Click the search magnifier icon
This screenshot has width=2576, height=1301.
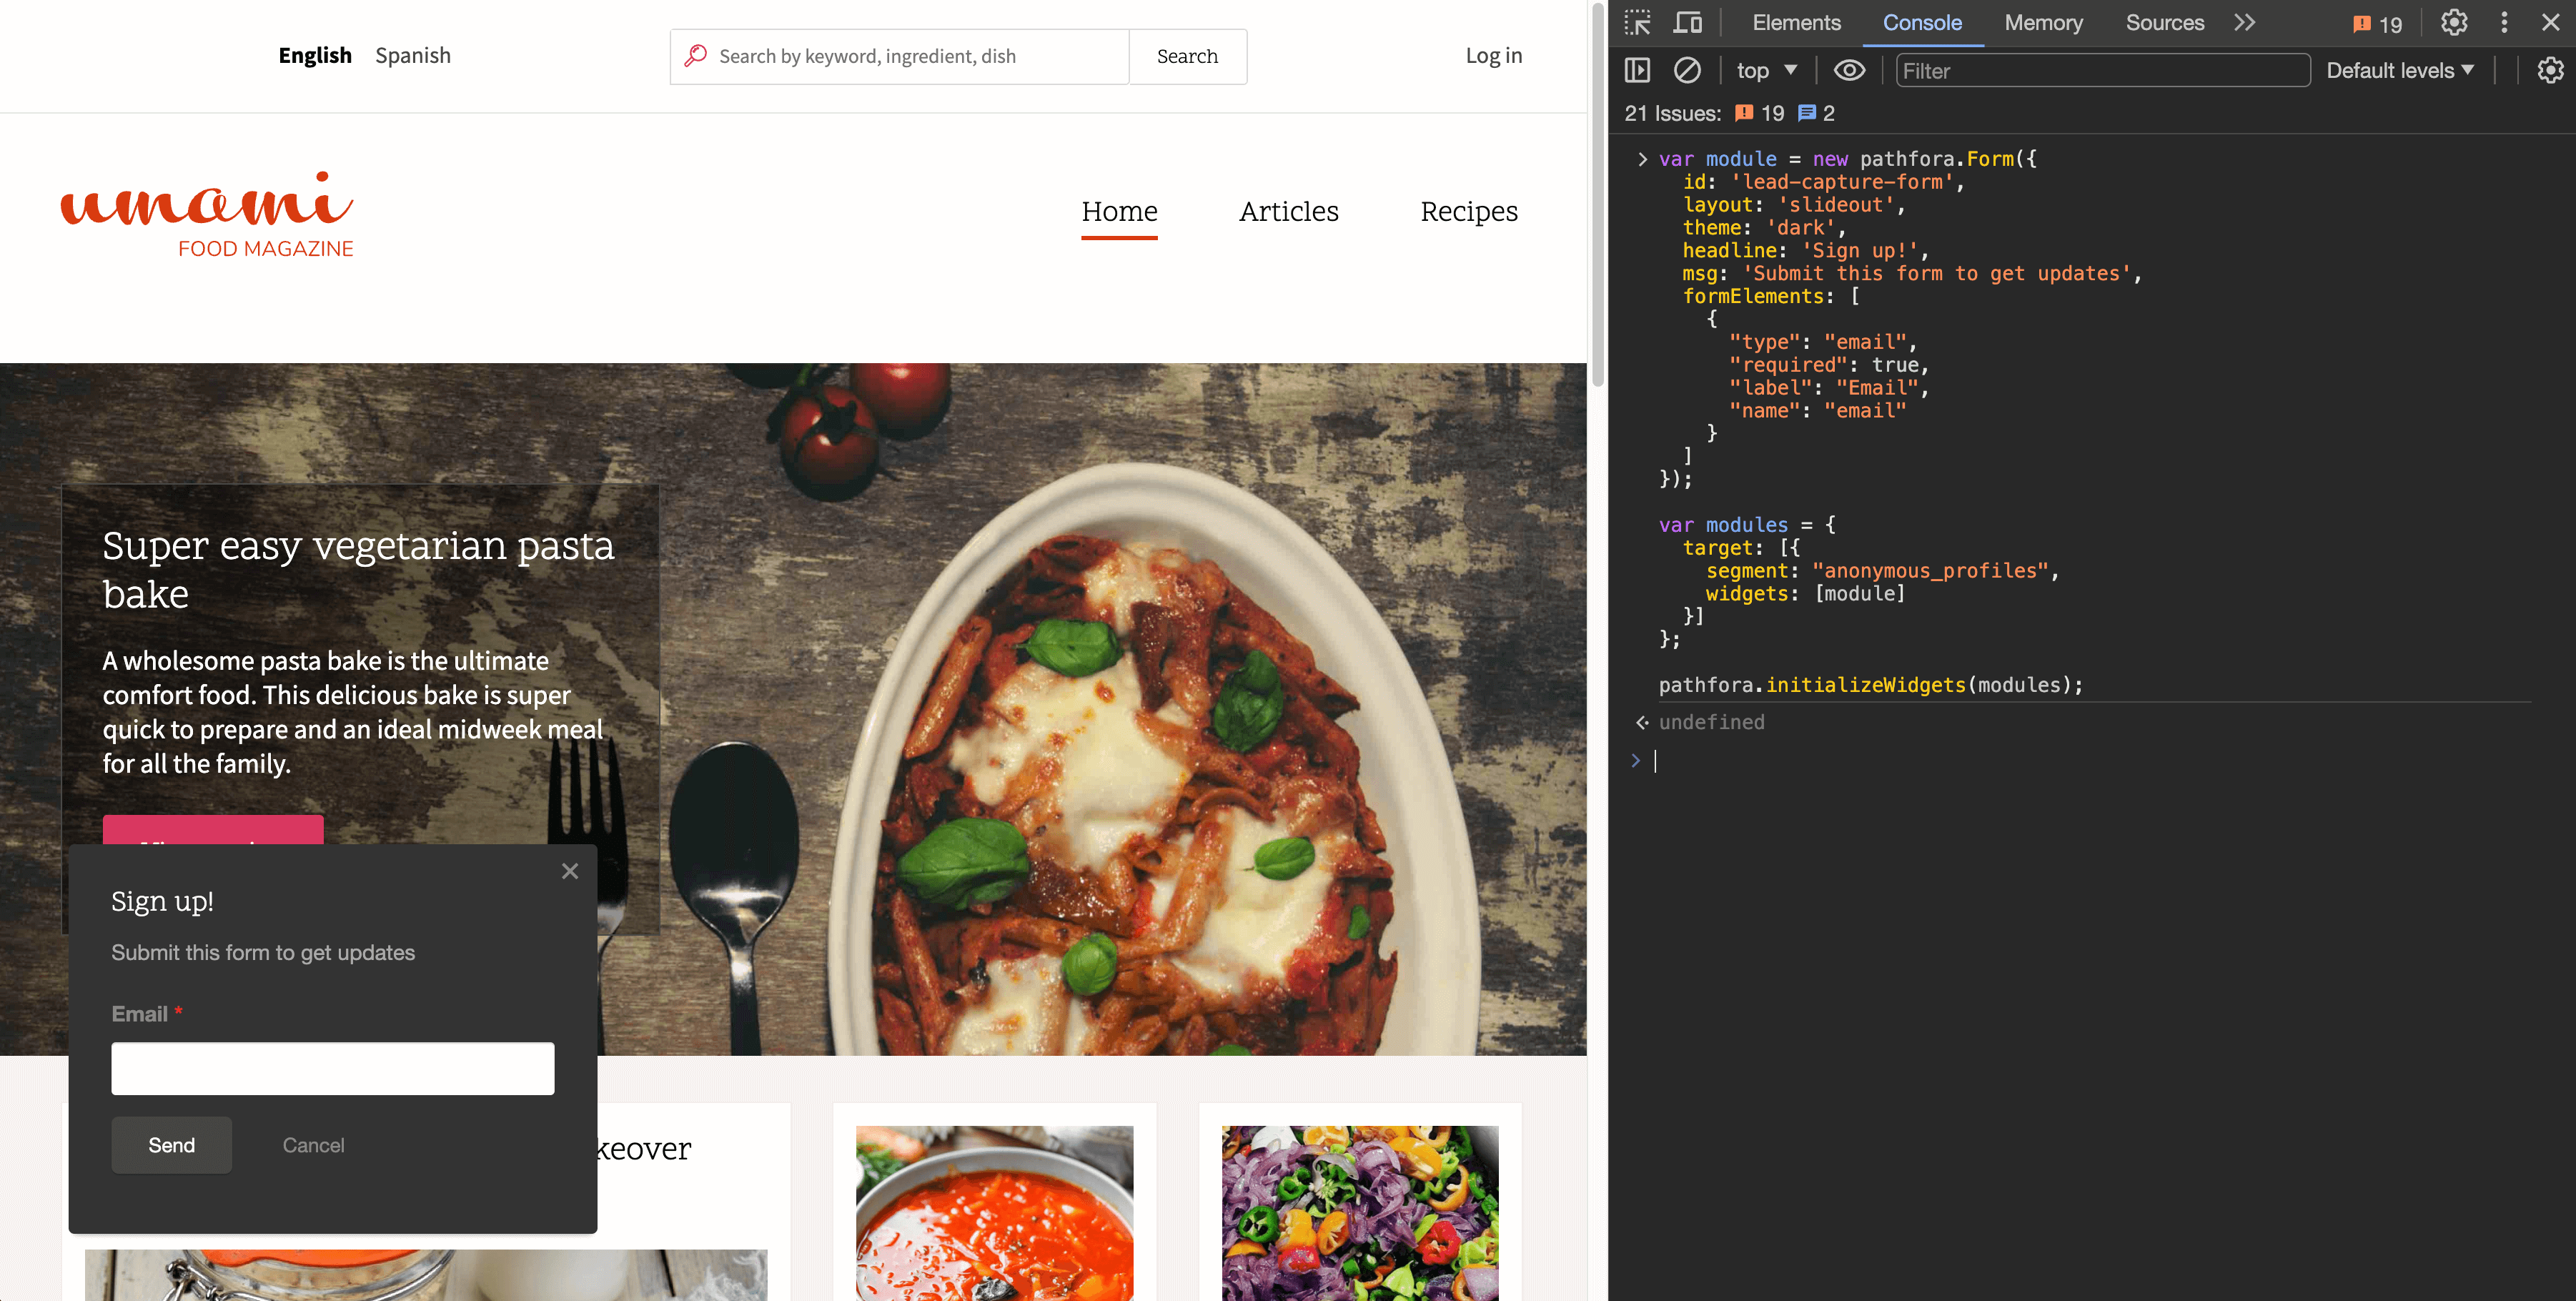(x=696, y=56)
